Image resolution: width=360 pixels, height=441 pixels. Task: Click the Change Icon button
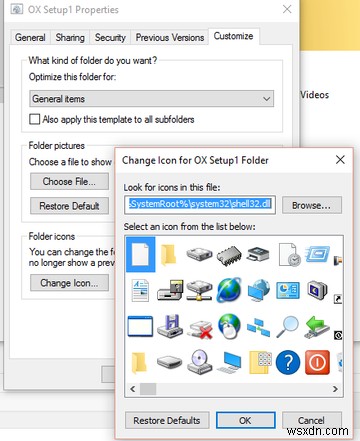[69, 283]
